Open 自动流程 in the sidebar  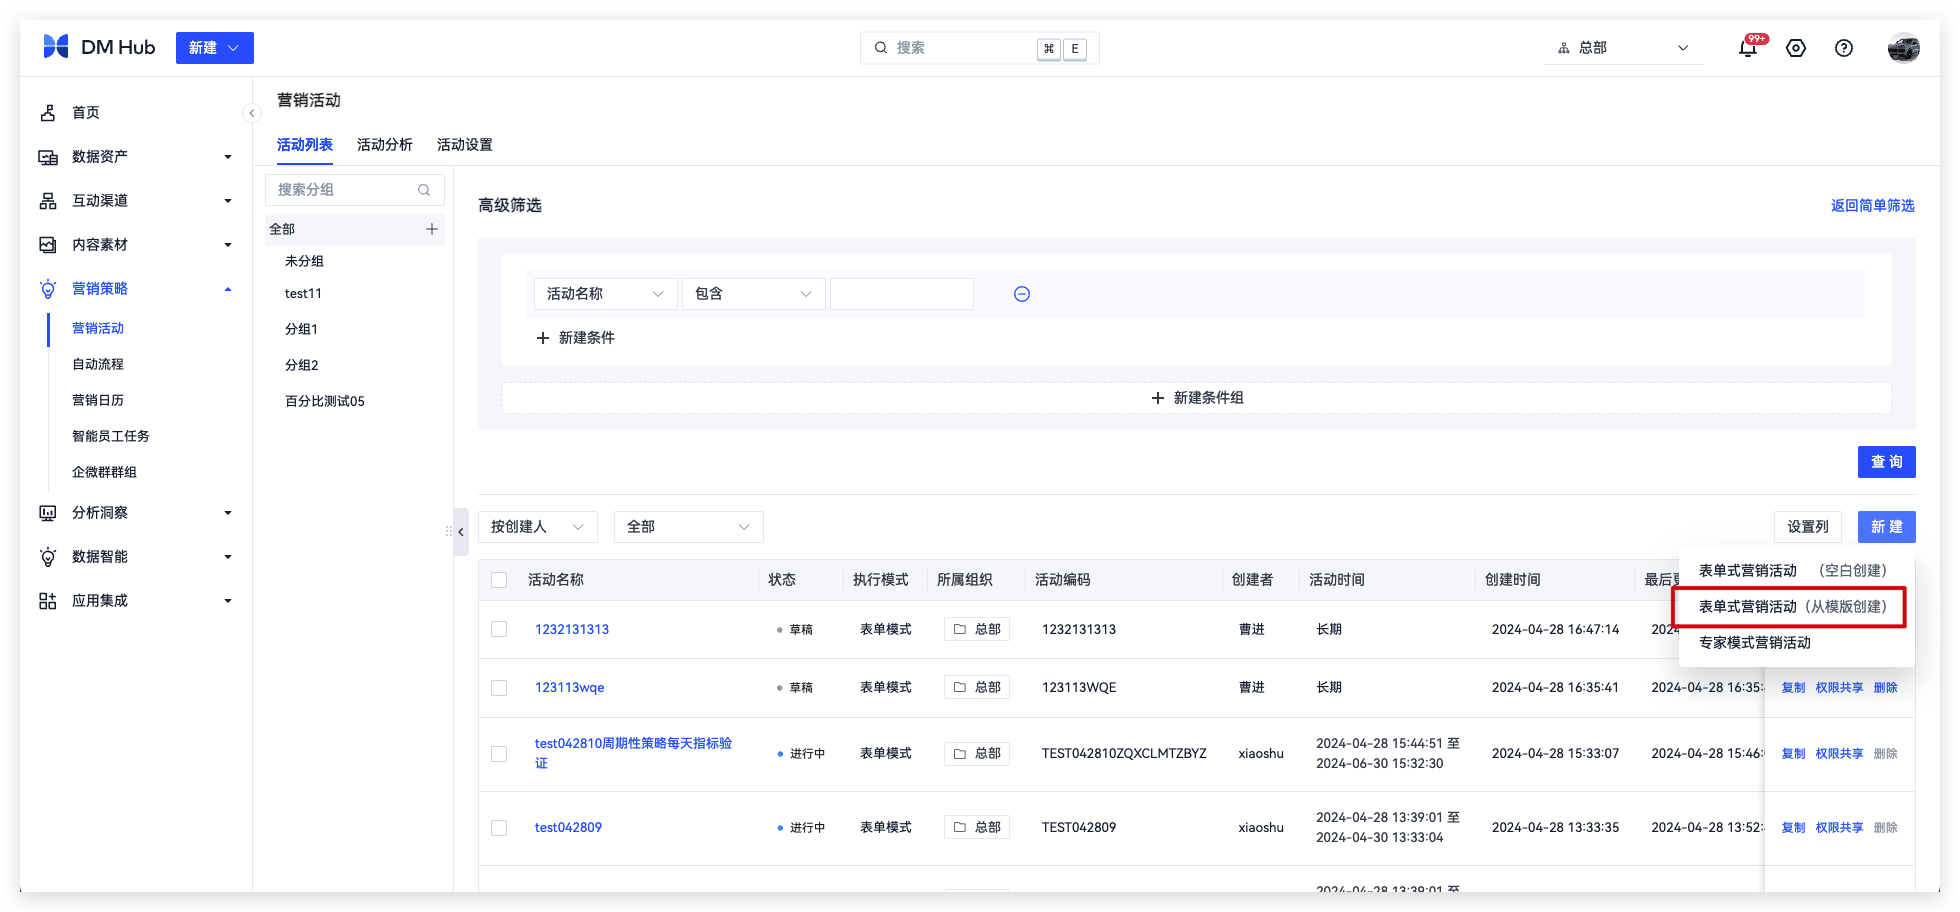coord(98,365)
